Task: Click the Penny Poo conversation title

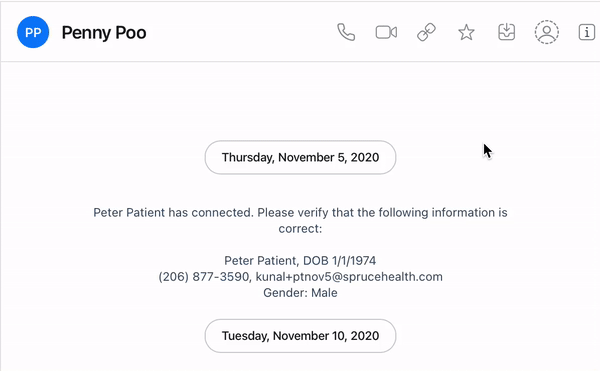Action: tap(104, 33)
